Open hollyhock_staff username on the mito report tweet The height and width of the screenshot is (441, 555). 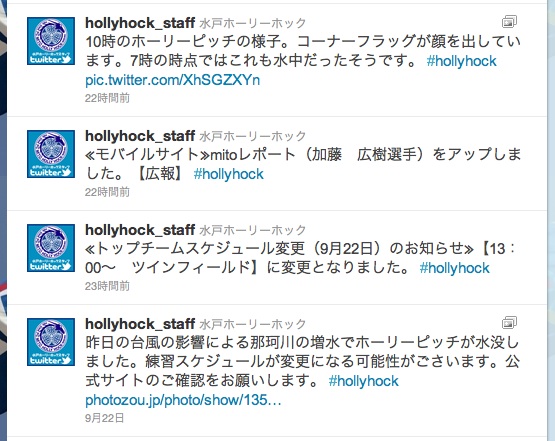140,136
